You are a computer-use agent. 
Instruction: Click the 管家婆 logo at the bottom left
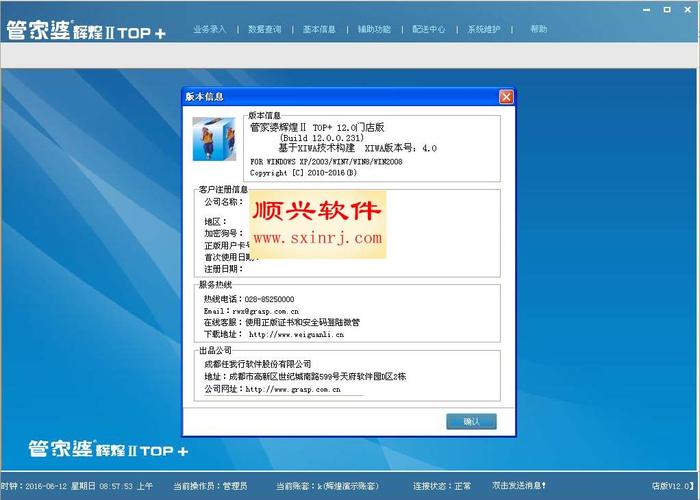point(108,449)
